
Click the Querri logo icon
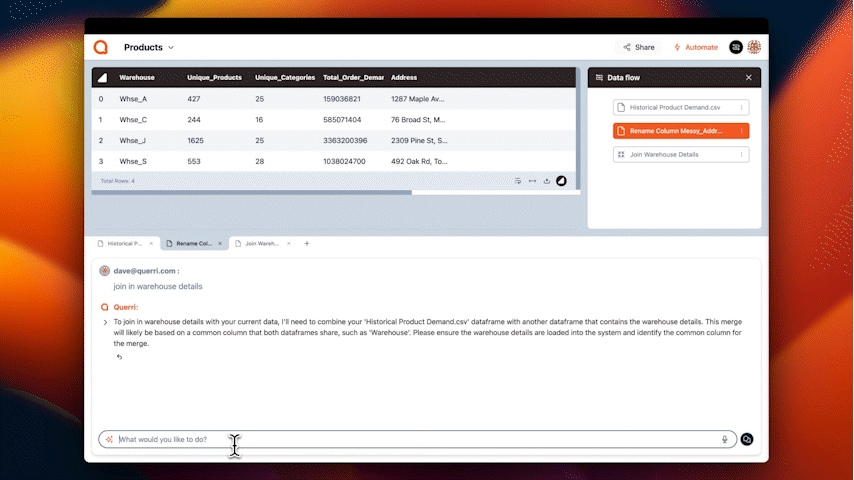click(x=100, y=47)
